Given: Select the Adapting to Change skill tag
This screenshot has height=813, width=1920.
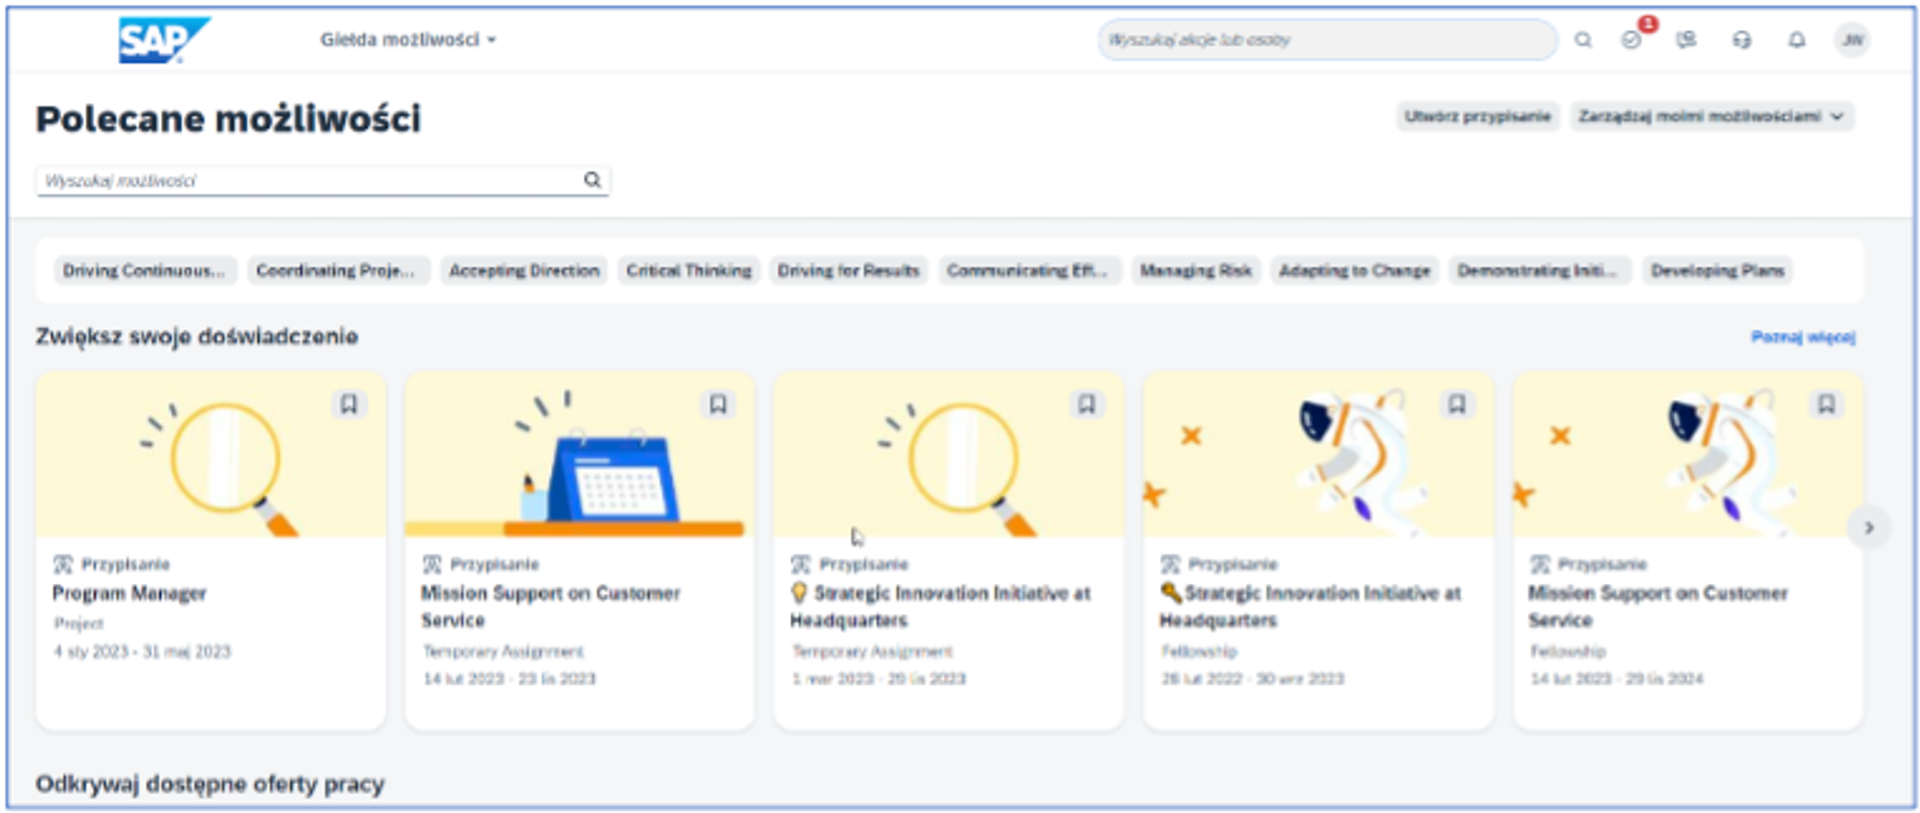Looking at the screenshot, I should point(1354,270).
